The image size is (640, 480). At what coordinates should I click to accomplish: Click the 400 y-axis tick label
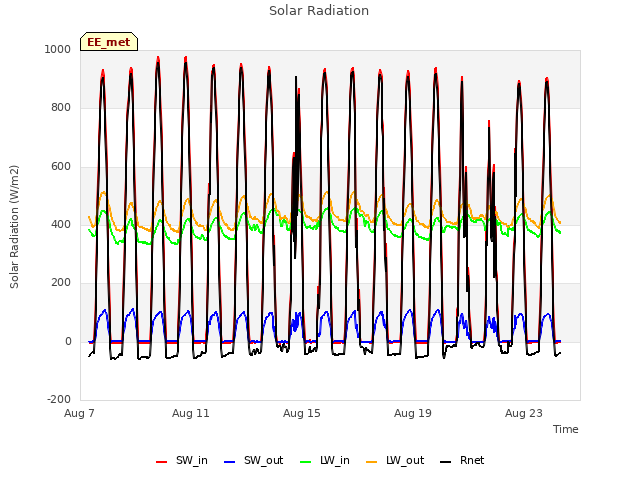(x=61, y=224)
